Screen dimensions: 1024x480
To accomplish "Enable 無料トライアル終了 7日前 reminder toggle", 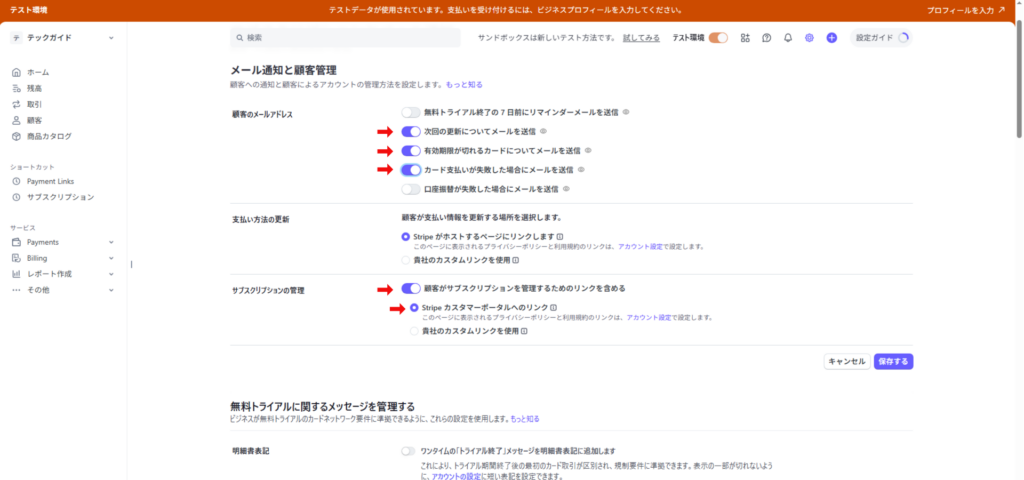I will pyautogui.click(x=411, y=112).
